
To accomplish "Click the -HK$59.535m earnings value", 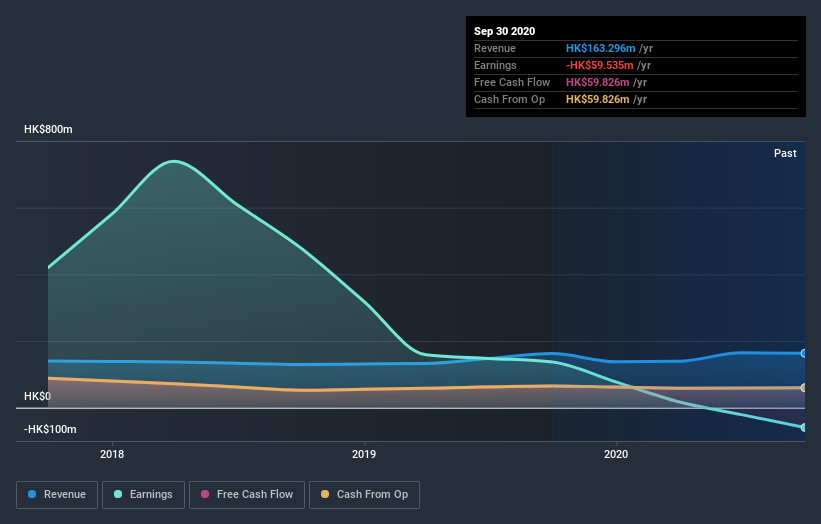I will [600, 65].
